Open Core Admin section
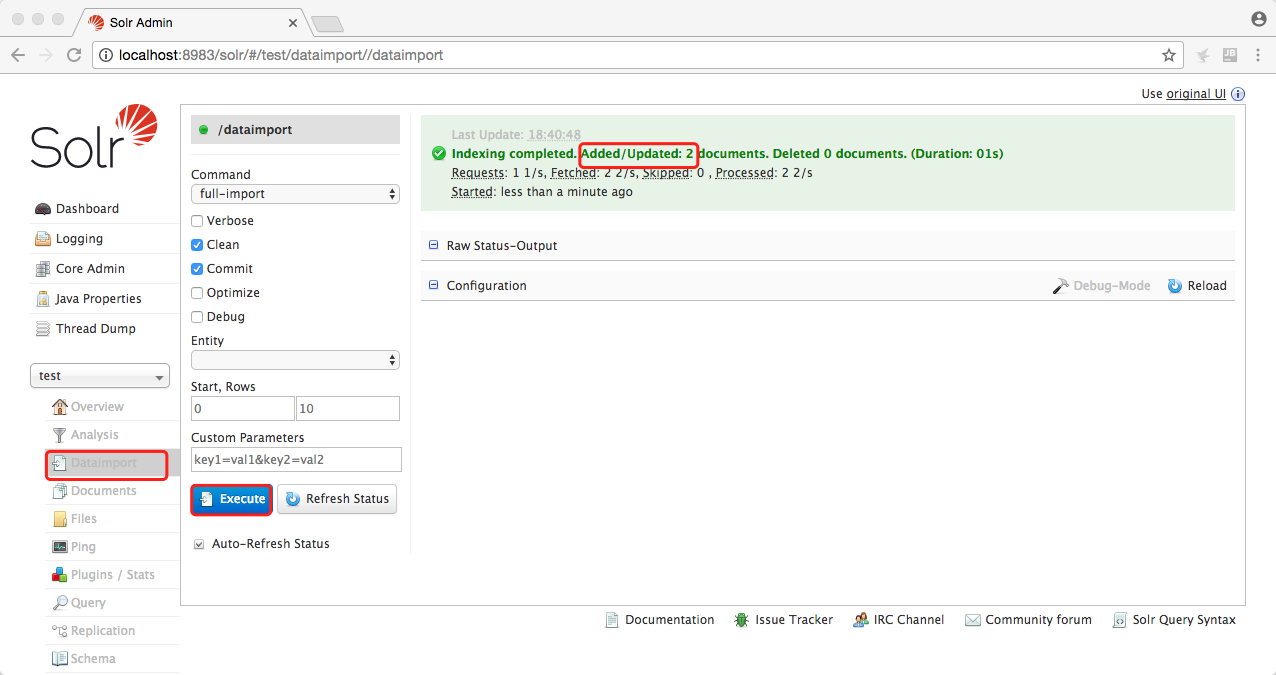 [x=90, y=269]
